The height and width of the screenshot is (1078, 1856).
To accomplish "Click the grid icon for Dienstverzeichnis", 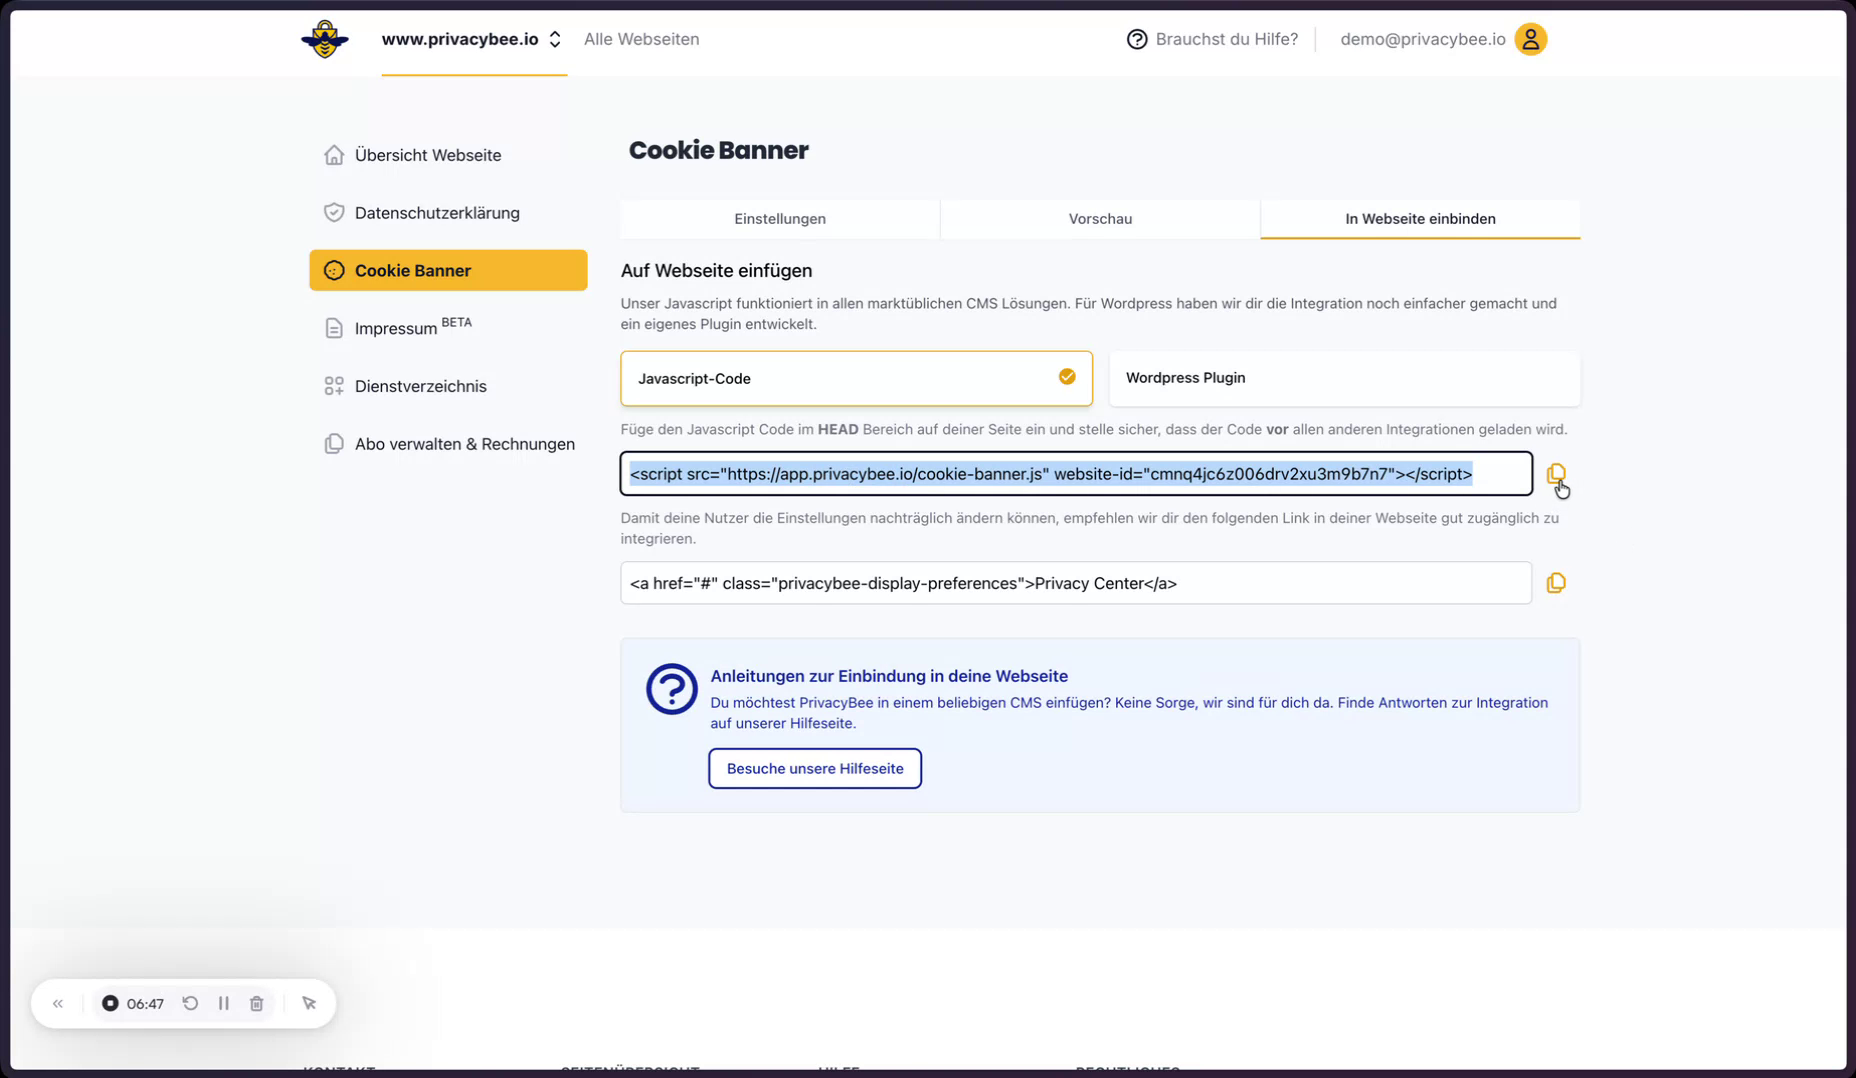I will [334, 386].
